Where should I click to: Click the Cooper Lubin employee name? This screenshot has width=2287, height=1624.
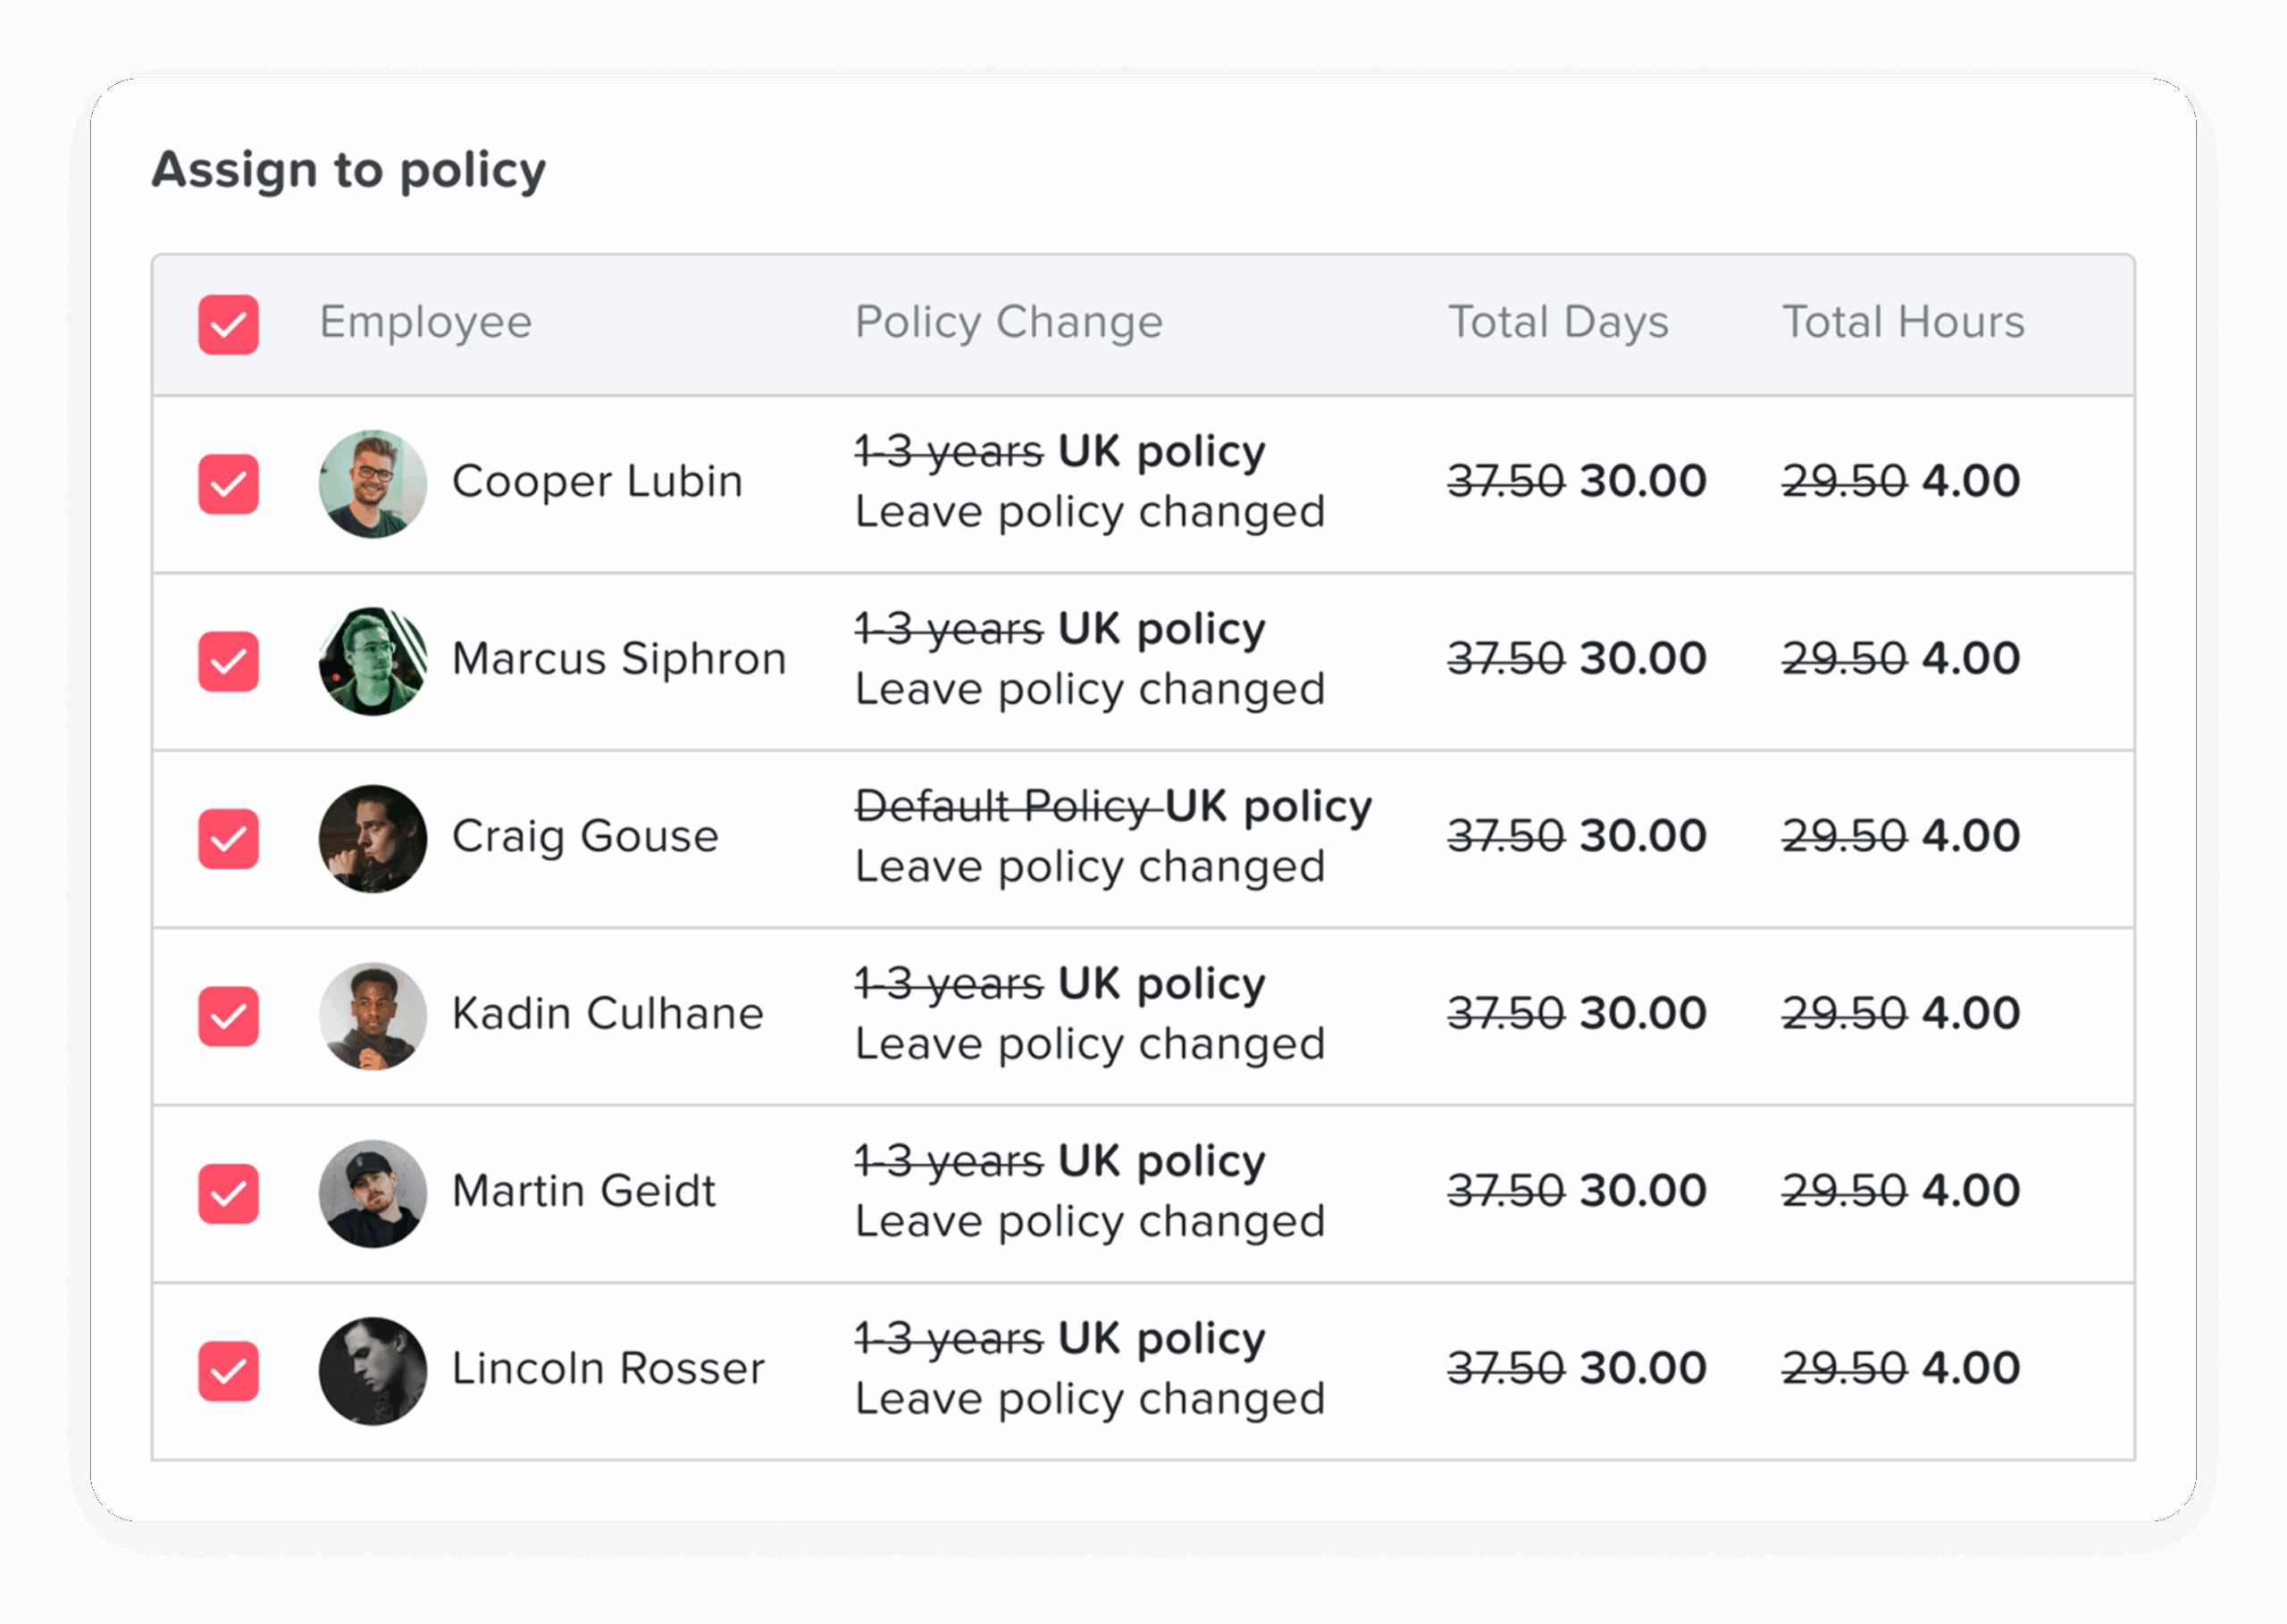pyautogui.click(x=597, y=481)
